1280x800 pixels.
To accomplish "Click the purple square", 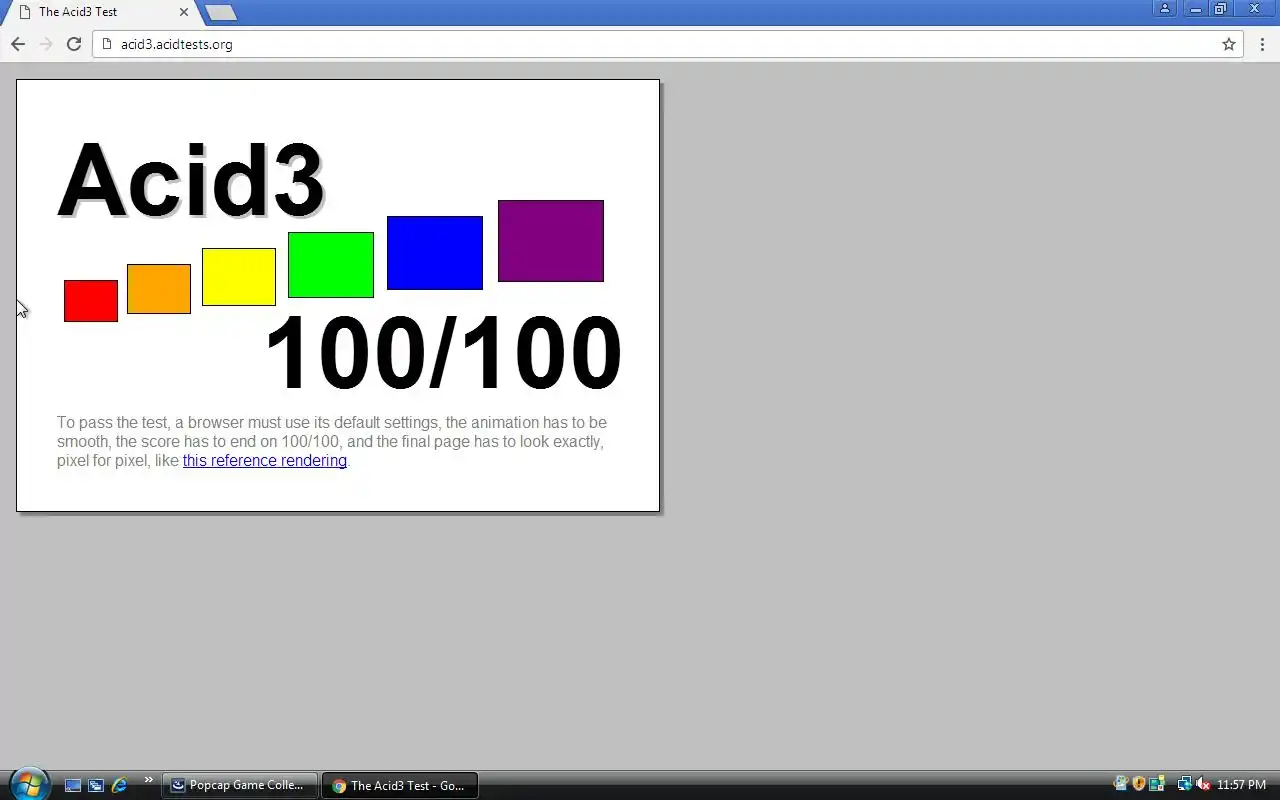I will point(551,241).
